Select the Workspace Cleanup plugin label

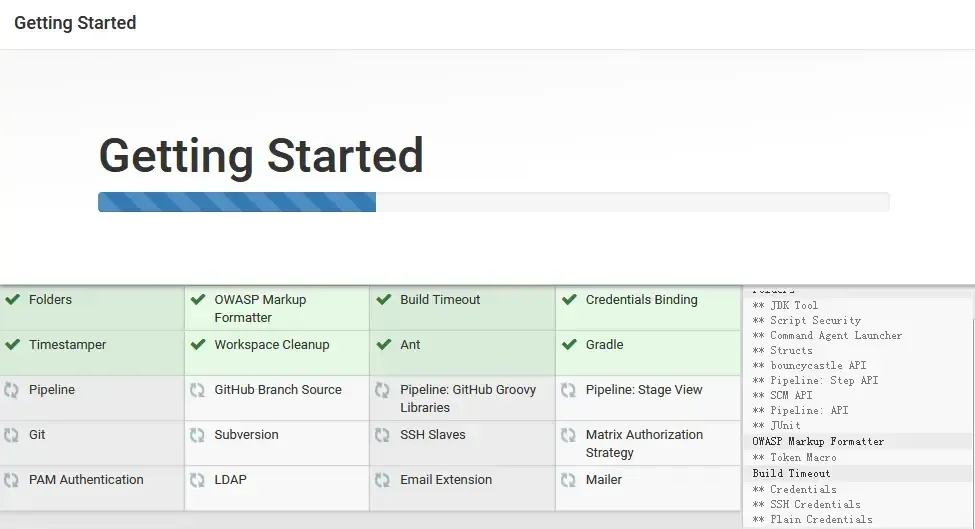point(271,345)
